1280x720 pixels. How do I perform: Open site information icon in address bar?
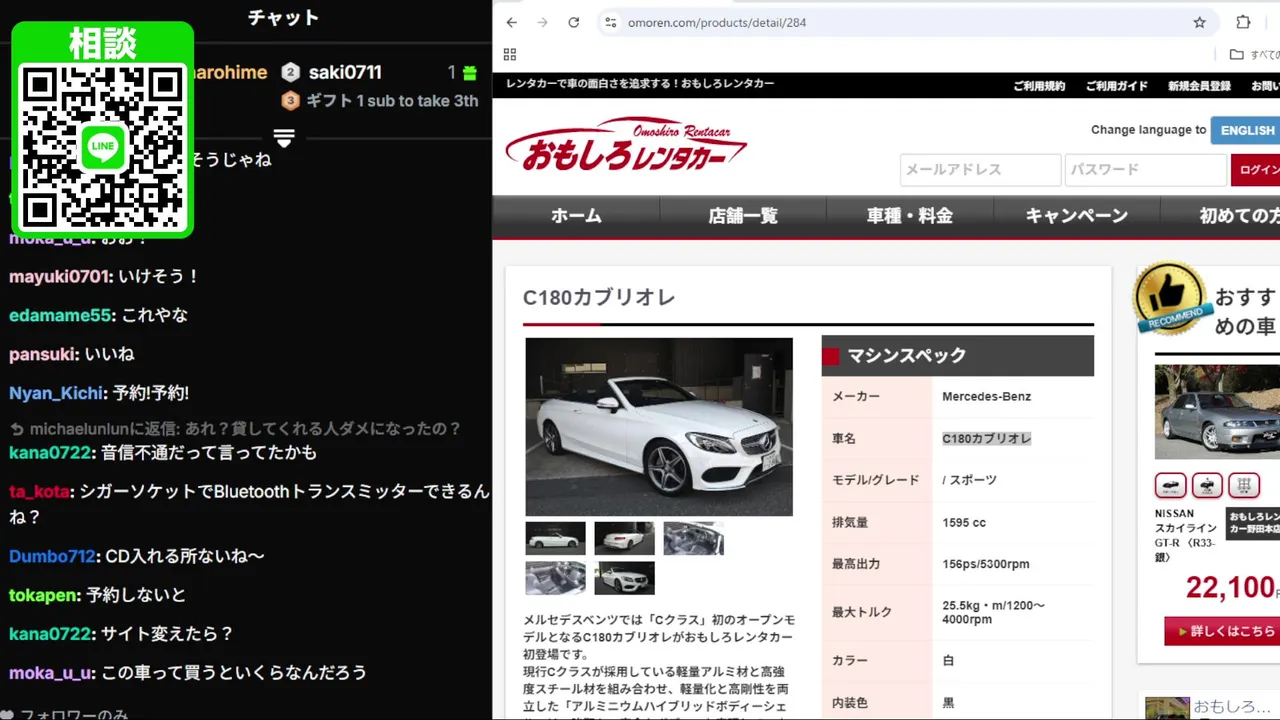[611, 22]
